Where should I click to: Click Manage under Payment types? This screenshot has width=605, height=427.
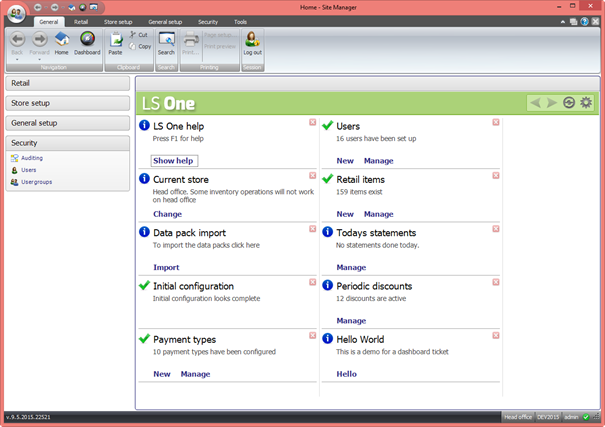195,374
